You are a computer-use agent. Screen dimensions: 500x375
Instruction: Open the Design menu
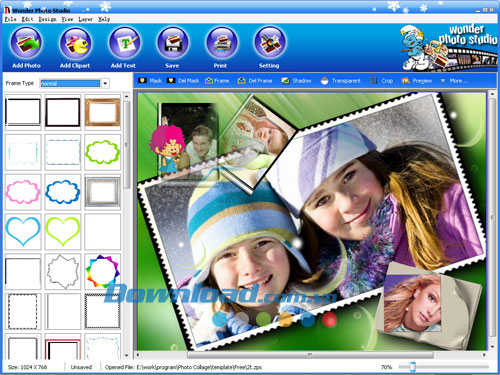47,19
